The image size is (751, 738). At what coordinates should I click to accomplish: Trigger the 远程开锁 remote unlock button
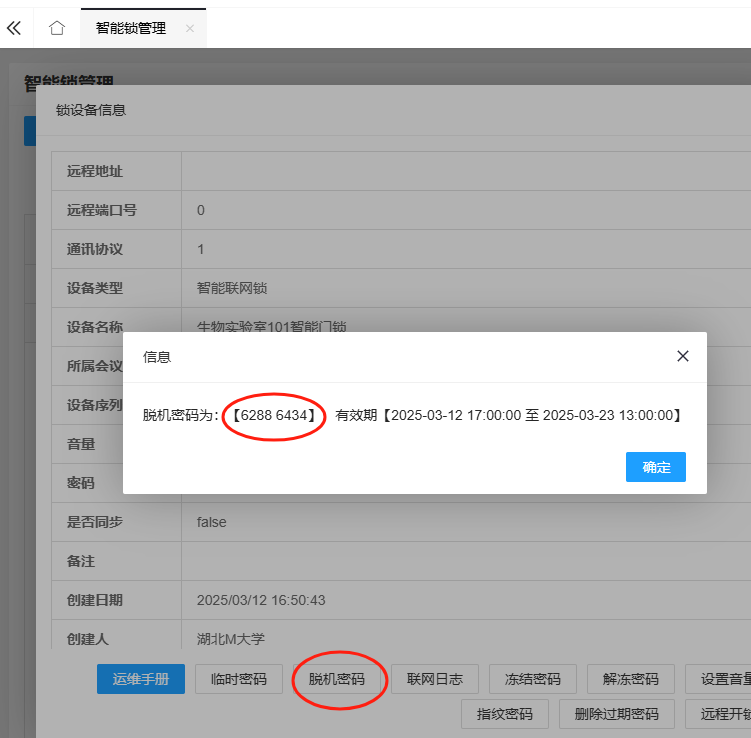pyautogui.click(x=722, y=714)
